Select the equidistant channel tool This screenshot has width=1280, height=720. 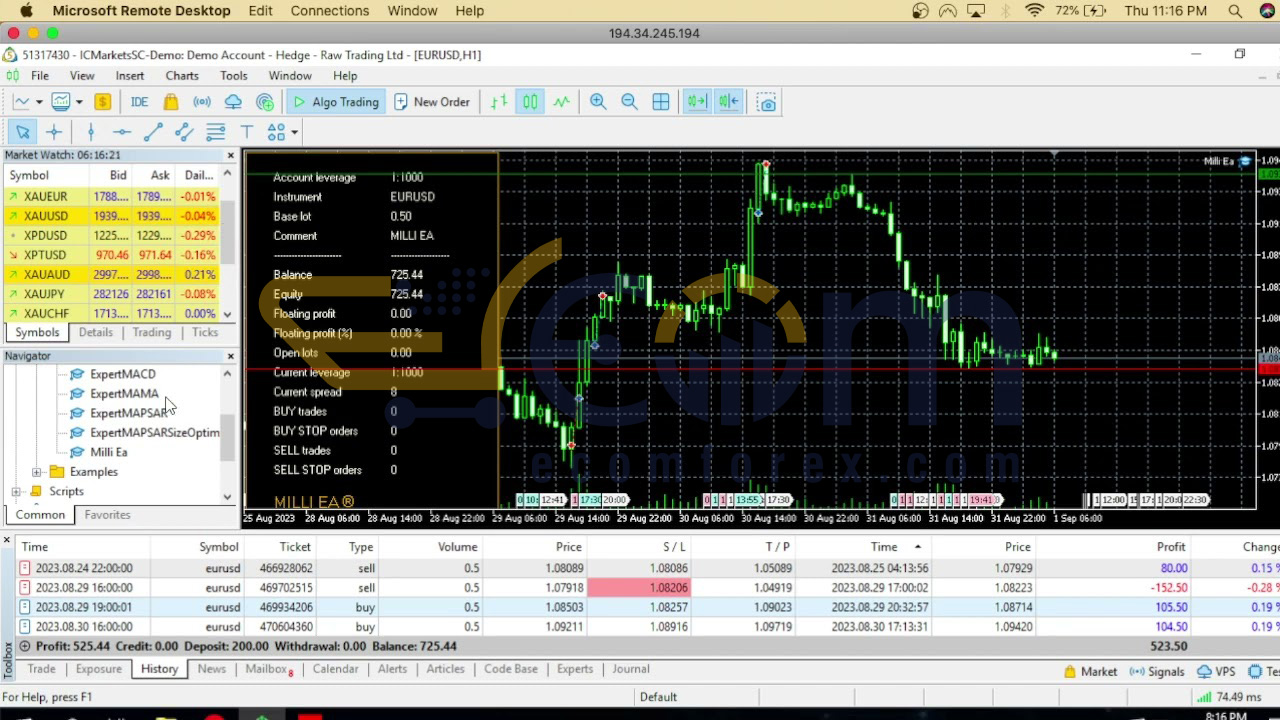184,132
